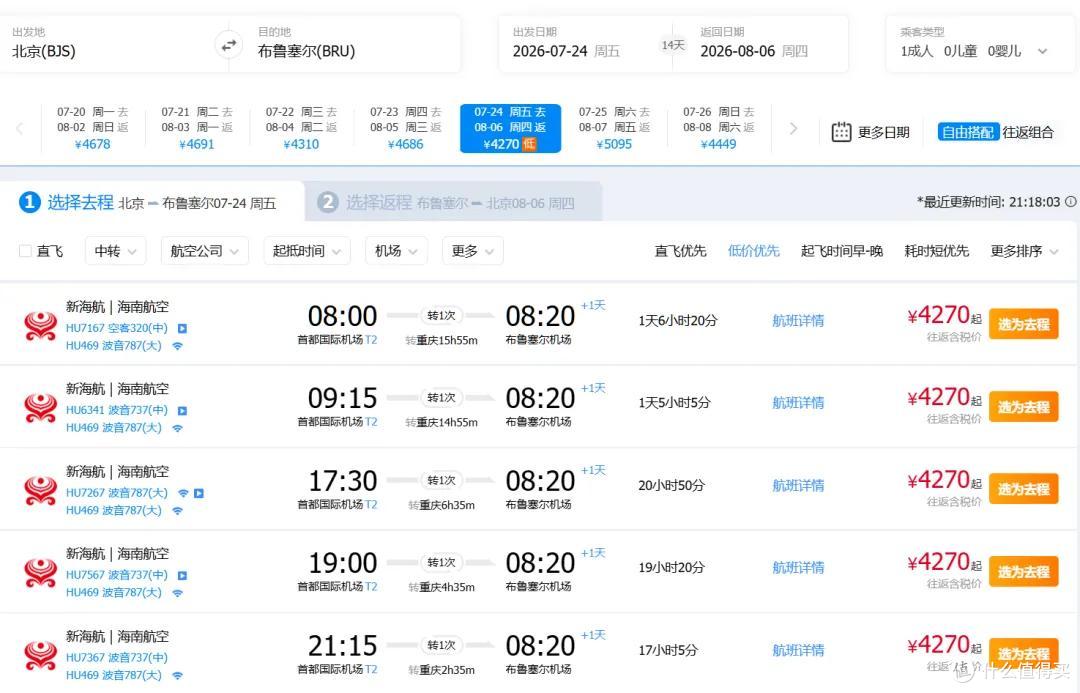Swap departure and destination cities icon
The height and width of the screenshot is (693, 1080).
click(x=229, y=45)
